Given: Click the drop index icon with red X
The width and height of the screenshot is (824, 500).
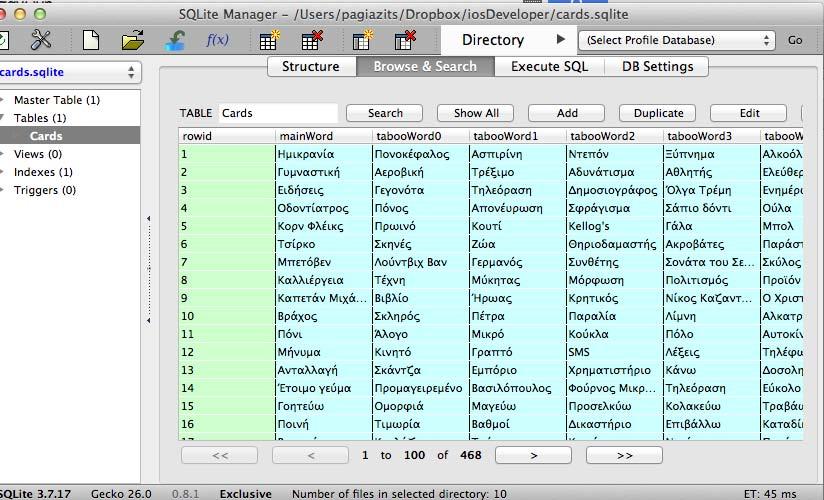Looking at the screenshot, I should point(405,40).
